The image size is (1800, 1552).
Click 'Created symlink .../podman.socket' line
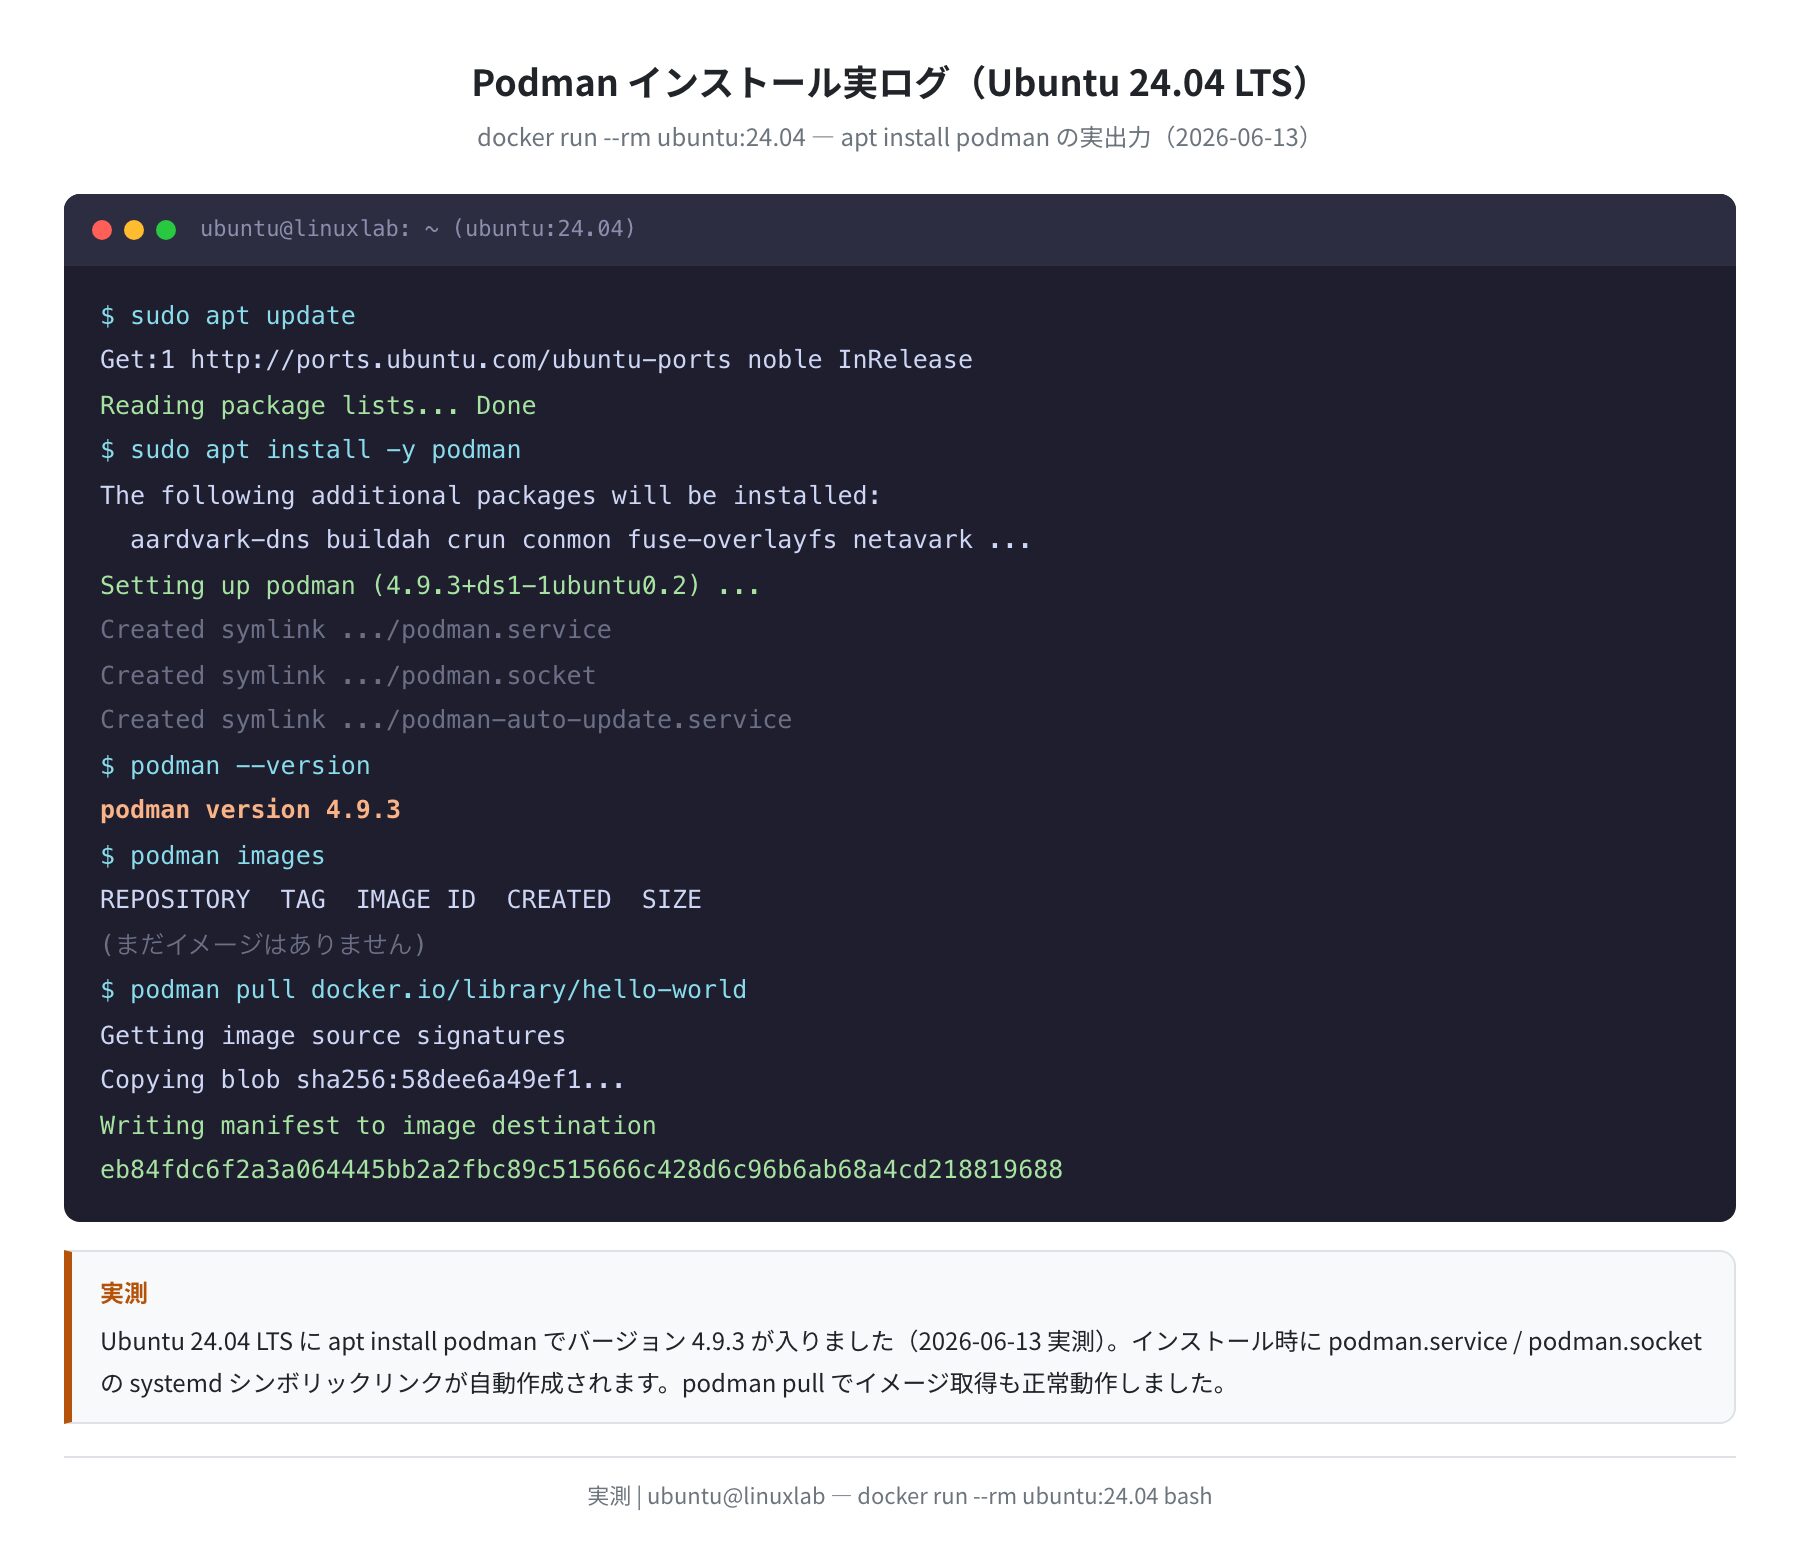pos(348,676)
